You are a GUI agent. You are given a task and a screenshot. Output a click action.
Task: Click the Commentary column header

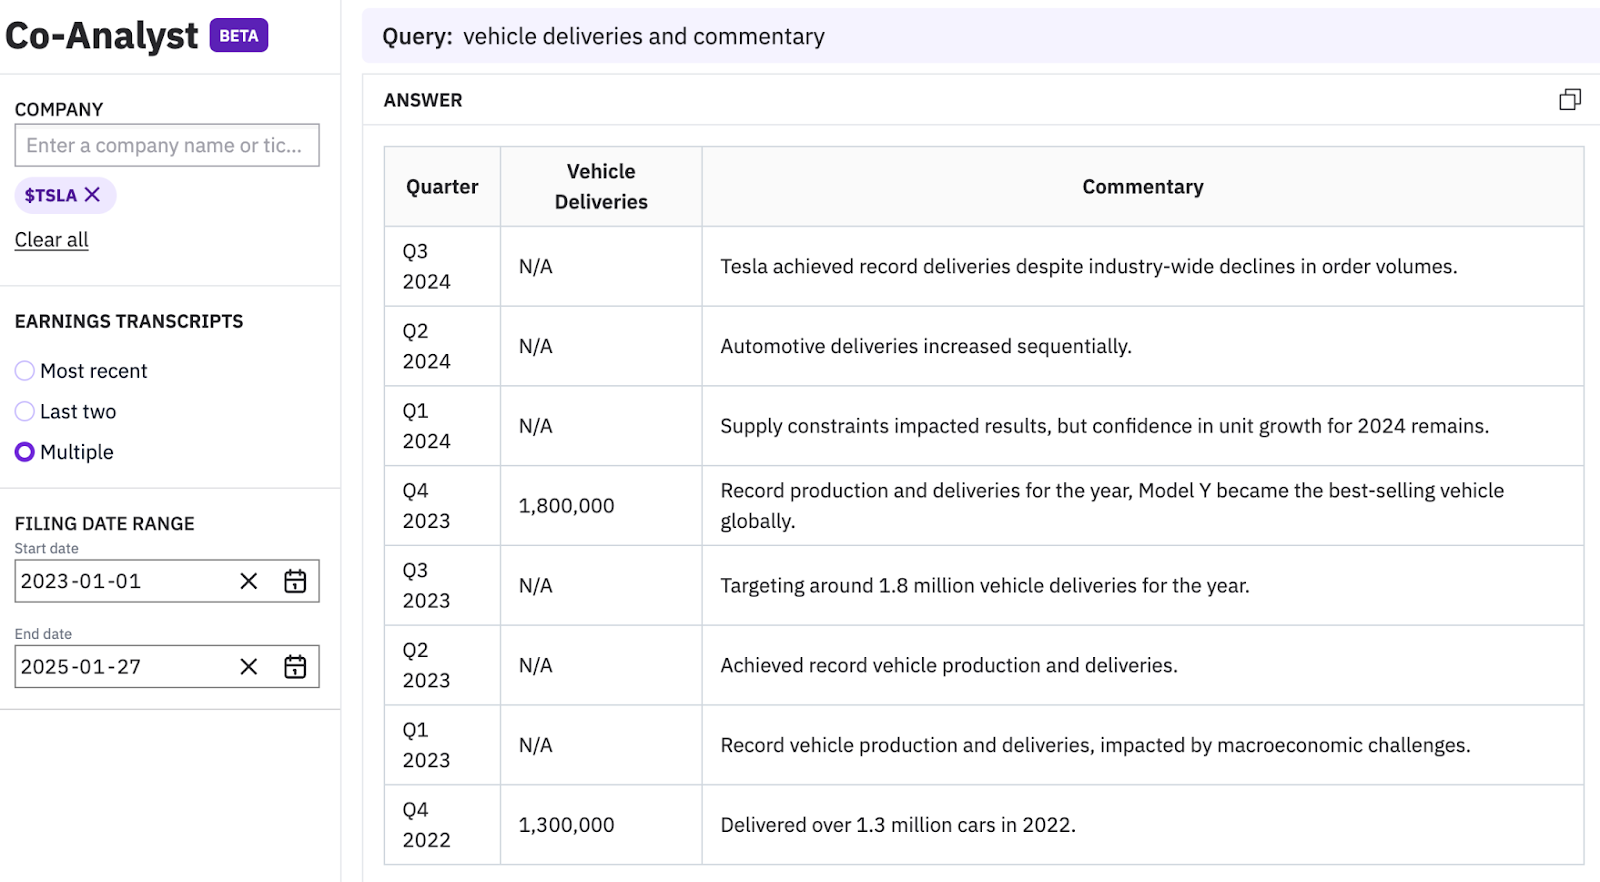(x=1143, y=187)
